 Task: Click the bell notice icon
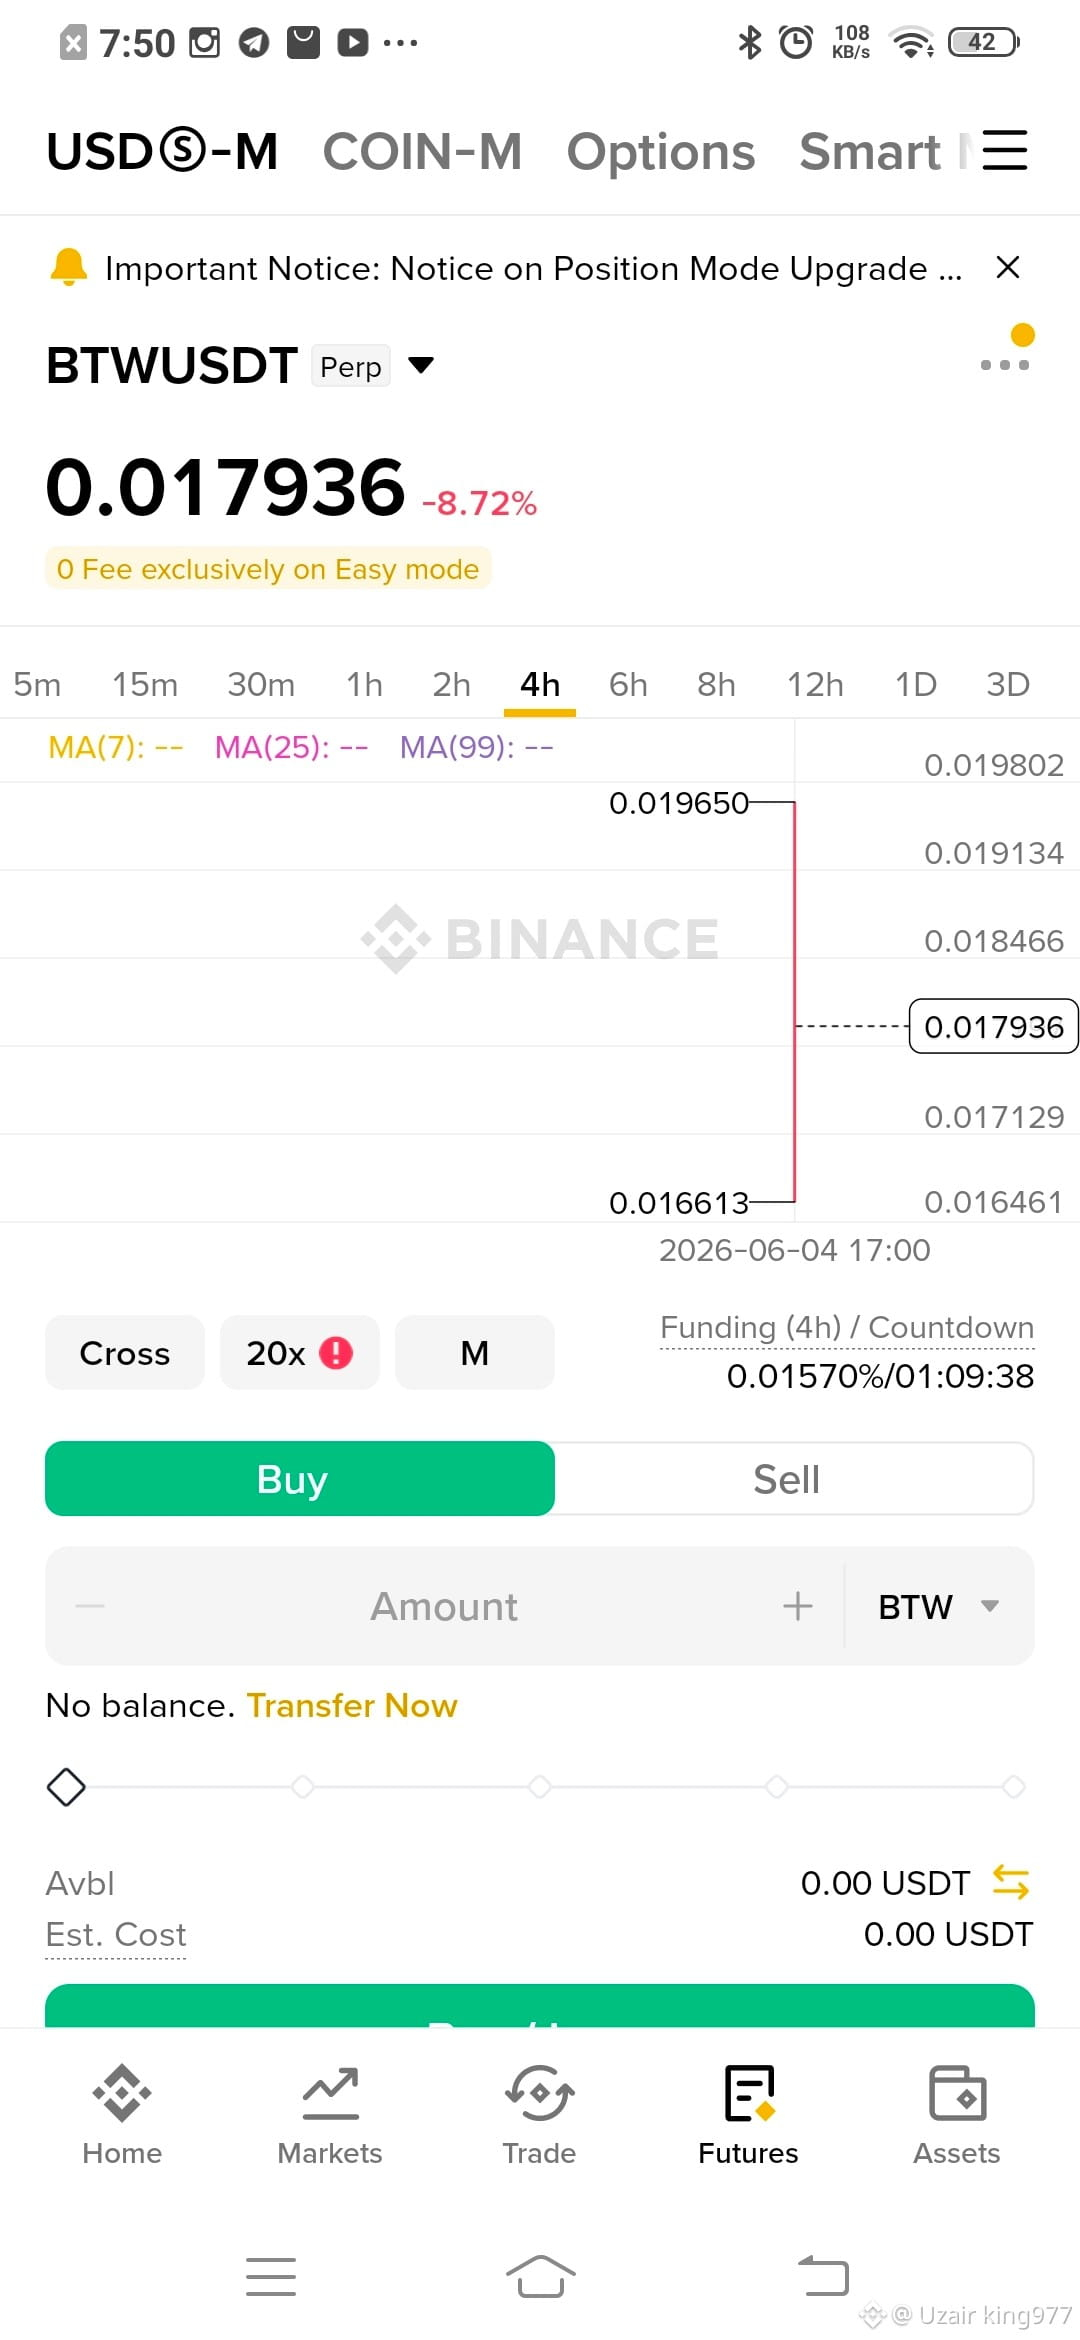point(69,267)
